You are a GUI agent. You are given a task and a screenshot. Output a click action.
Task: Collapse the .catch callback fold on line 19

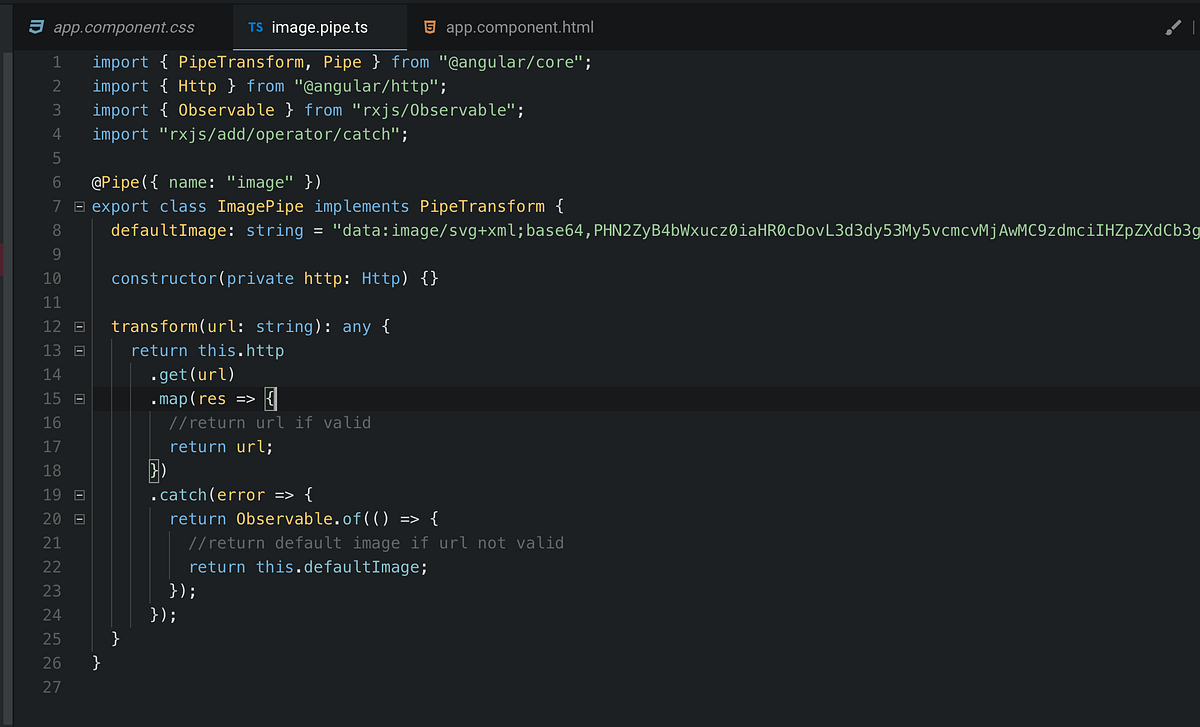point(78,494)
